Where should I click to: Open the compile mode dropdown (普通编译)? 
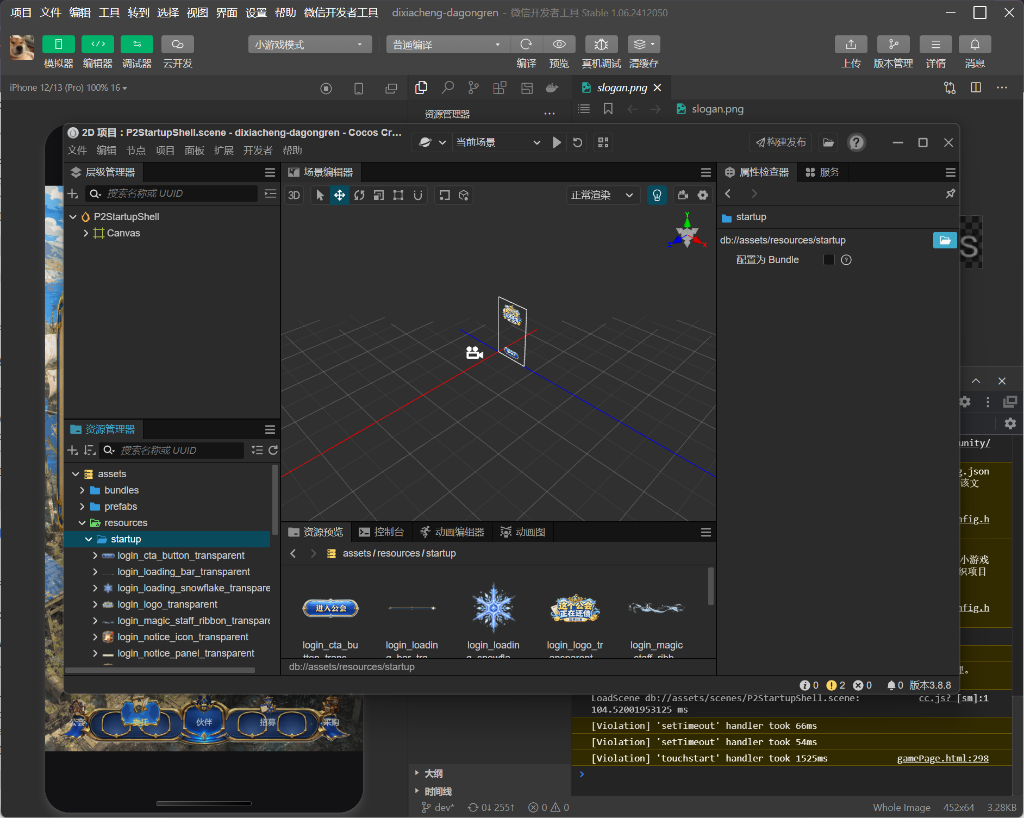[447, 44]
